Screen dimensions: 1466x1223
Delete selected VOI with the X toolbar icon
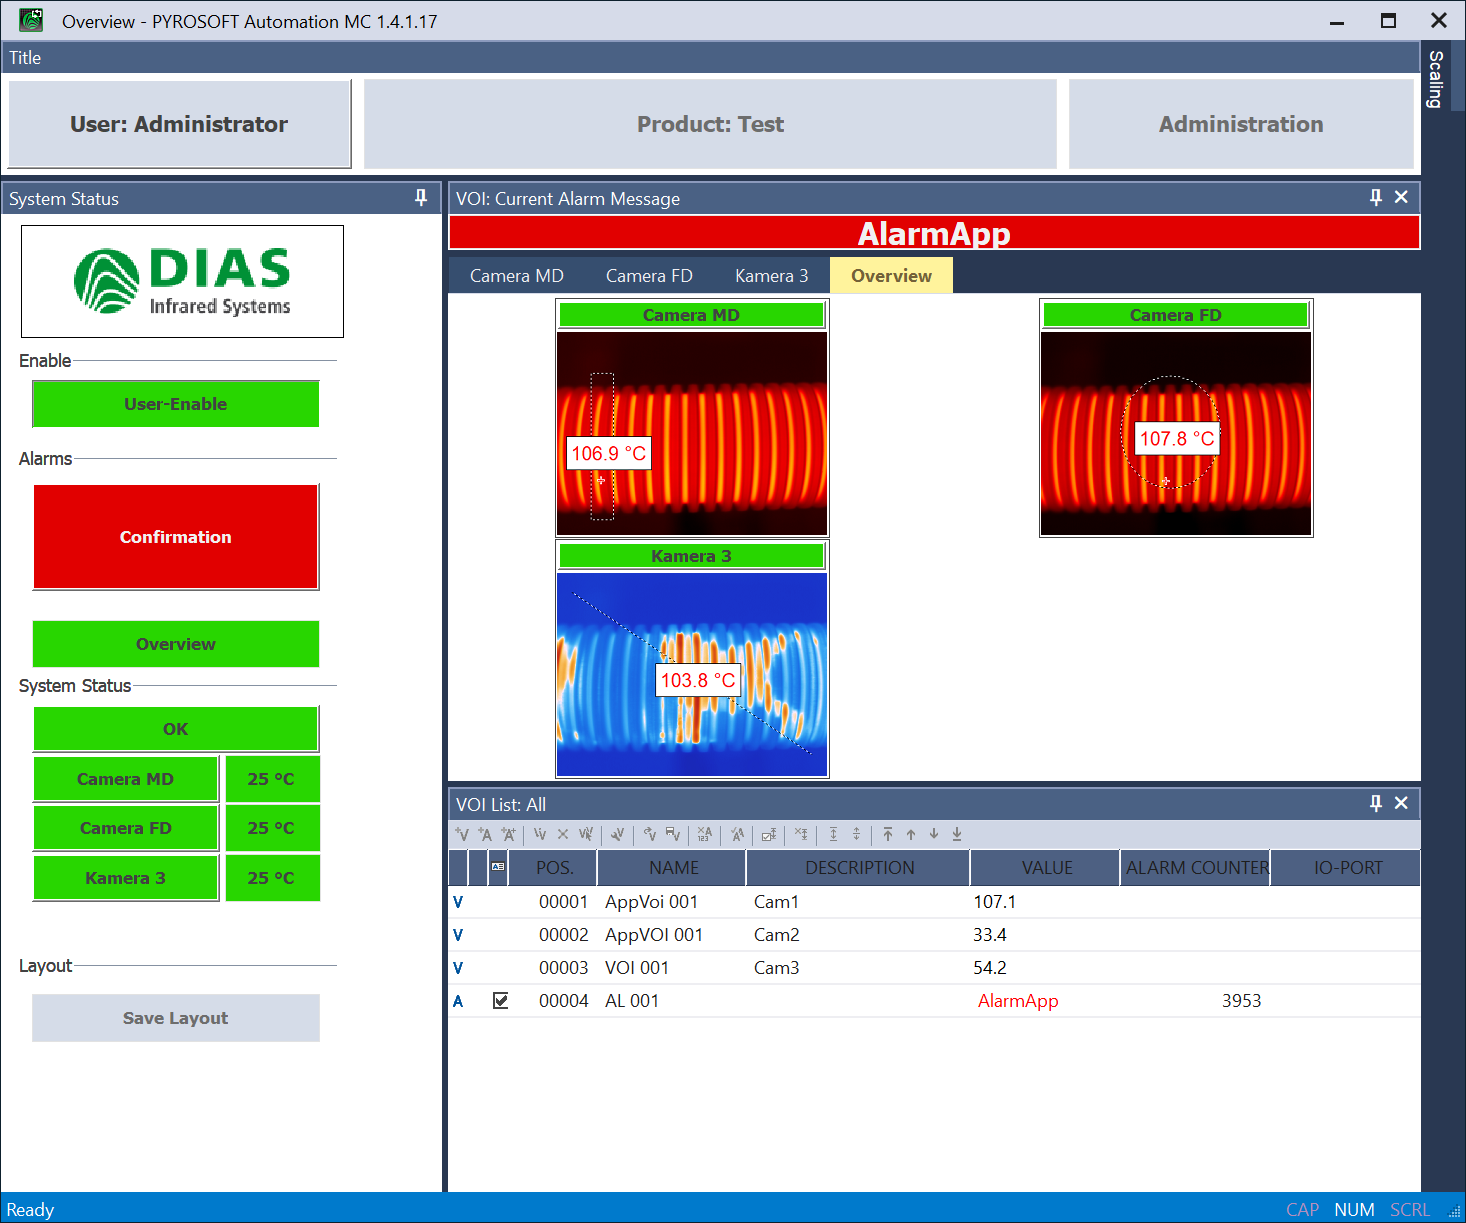tap(563, 834)
